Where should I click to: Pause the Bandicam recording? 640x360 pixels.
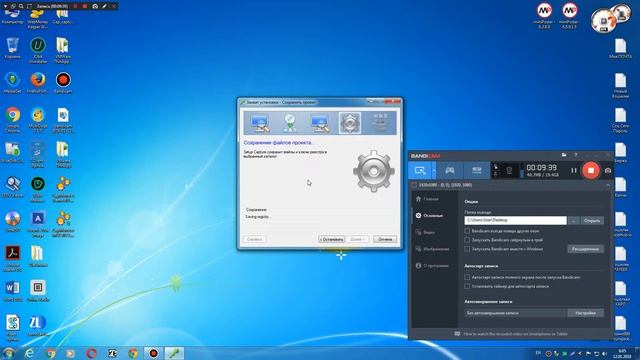click(x=573, y=170)
